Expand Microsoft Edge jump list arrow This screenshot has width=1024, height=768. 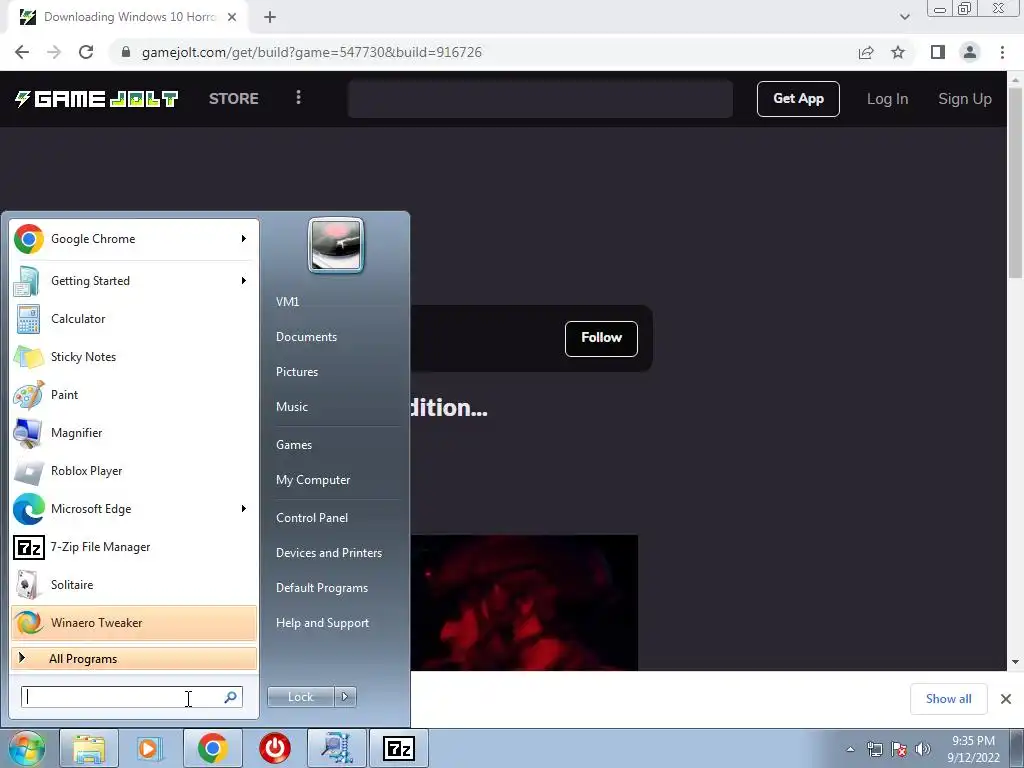pyautogui.click(x=244, y=509)
